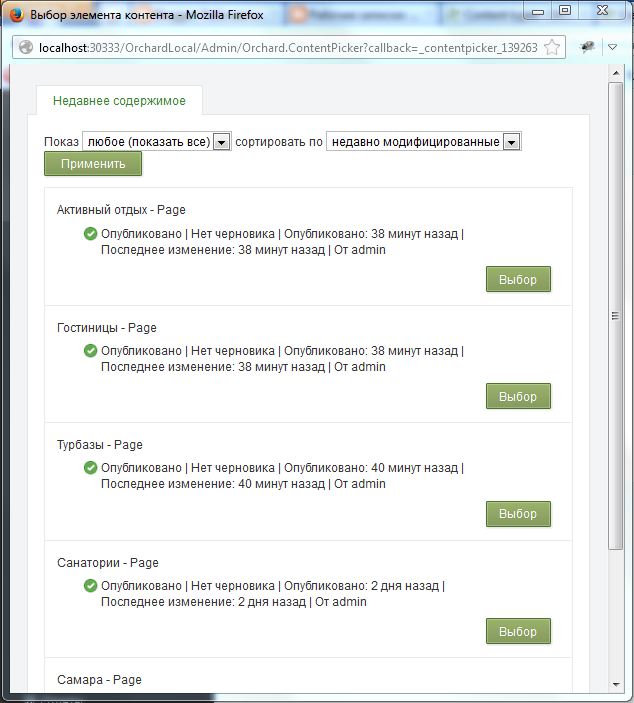The height and width of the screenshot is (703, 634).
Task: Click the Применить button
Action: (93, 164)
